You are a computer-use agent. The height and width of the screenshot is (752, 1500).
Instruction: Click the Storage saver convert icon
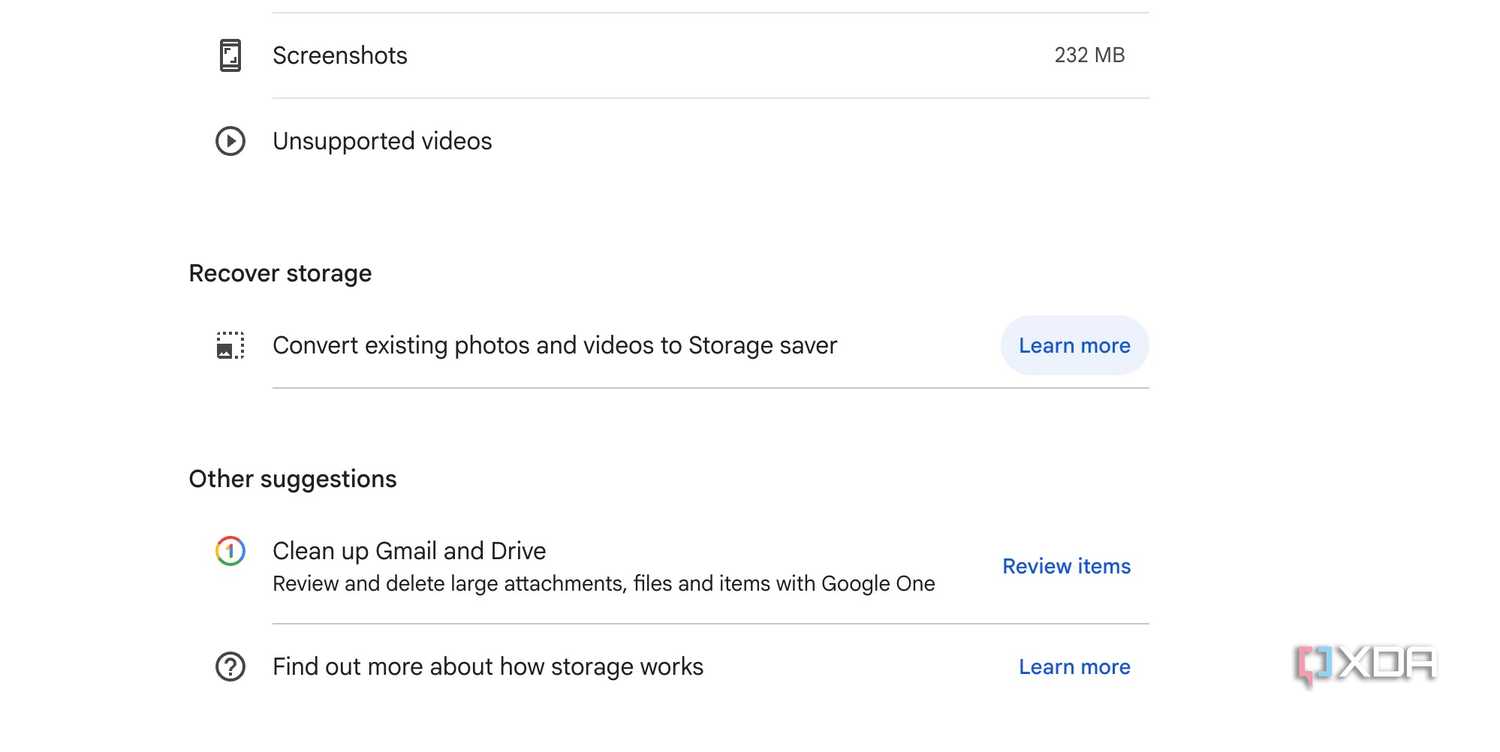(x=230, y=346)
